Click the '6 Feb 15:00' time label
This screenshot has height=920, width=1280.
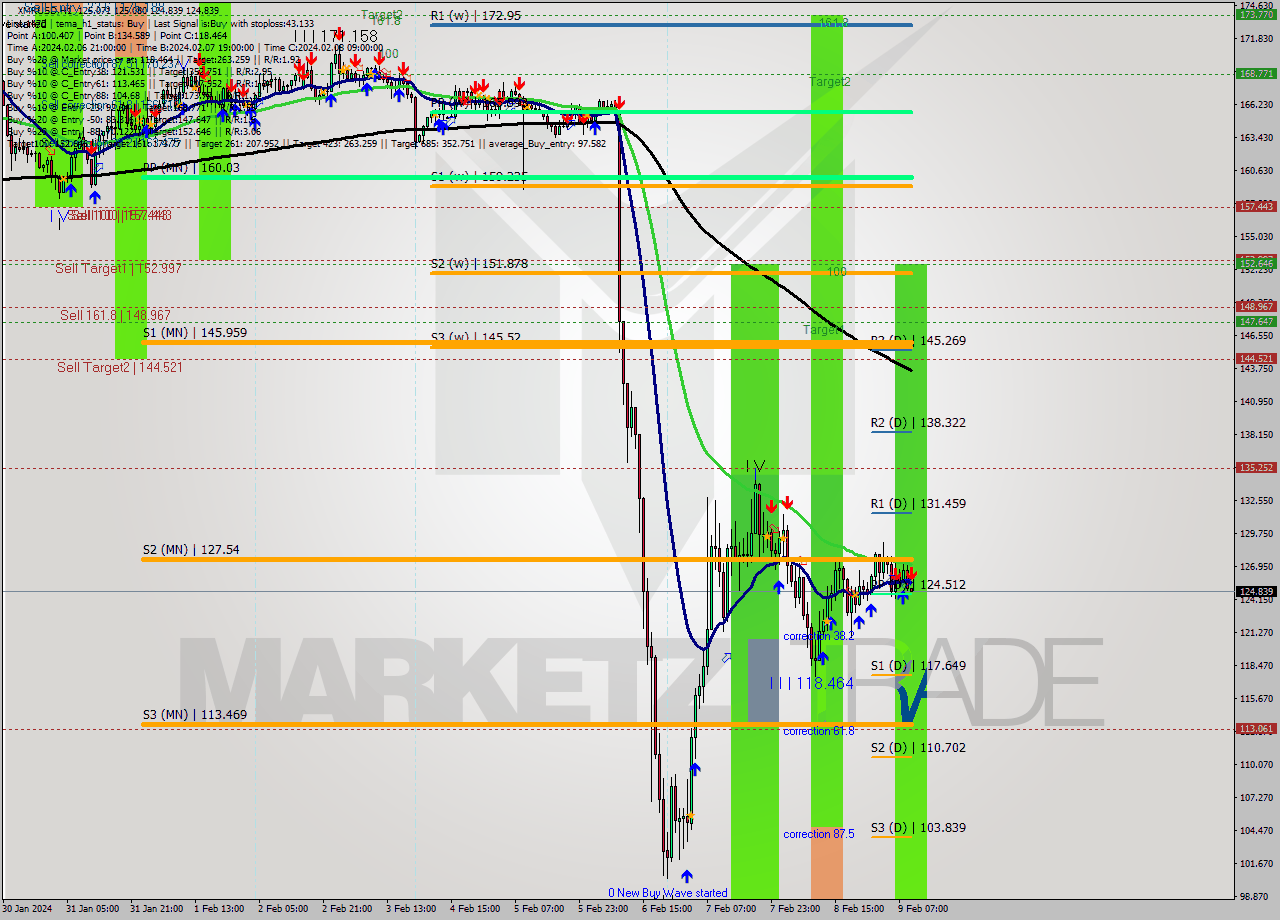click(667, 909)
